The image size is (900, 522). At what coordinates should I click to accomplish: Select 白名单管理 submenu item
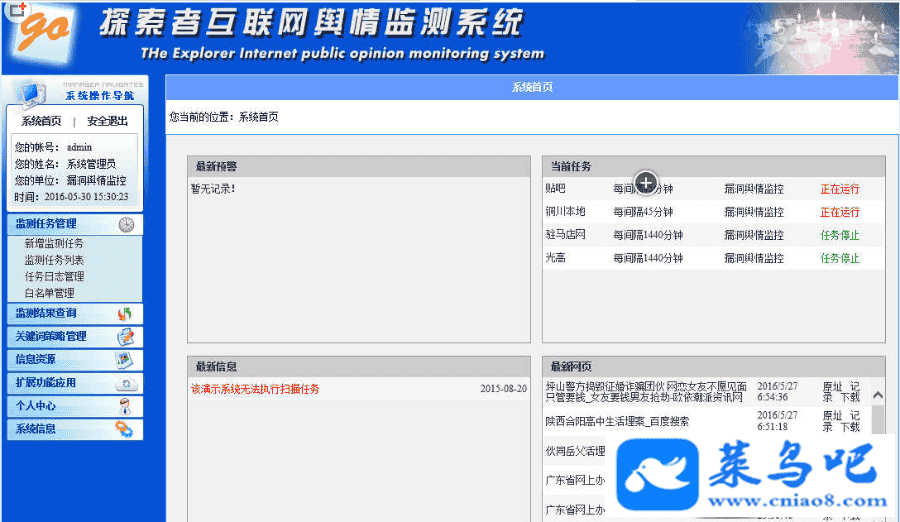pyautogui.click(x=49, y=294)
